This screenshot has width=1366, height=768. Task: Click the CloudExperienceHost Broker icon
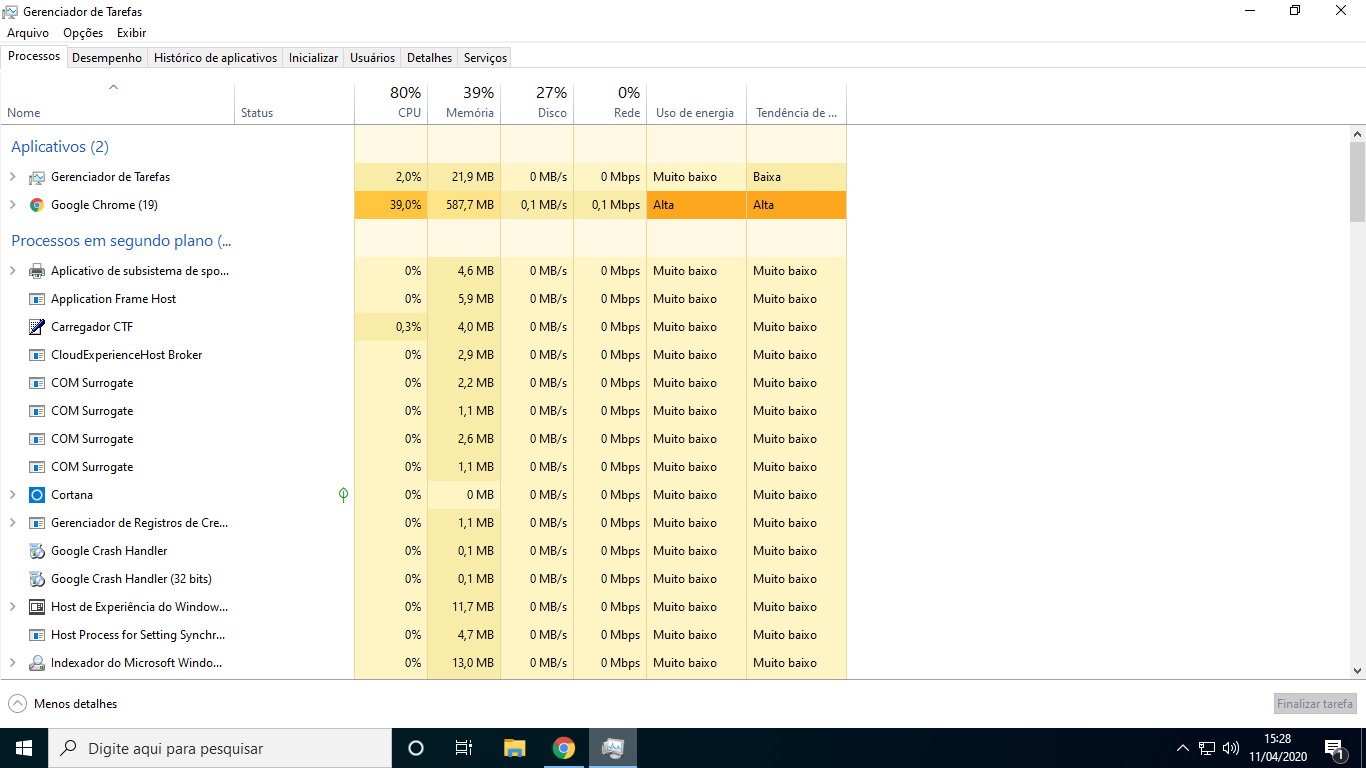(37, 355)
